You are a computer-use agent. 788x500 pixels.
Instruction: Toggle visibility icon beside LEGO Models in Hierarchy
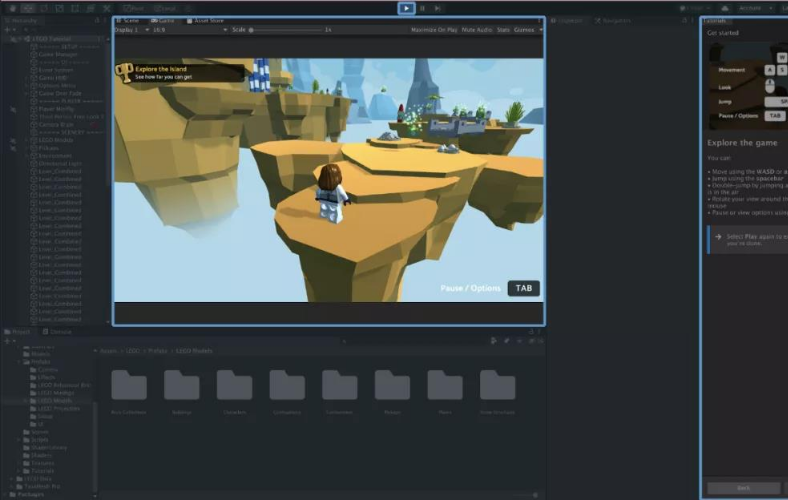[x=13, y=140]
